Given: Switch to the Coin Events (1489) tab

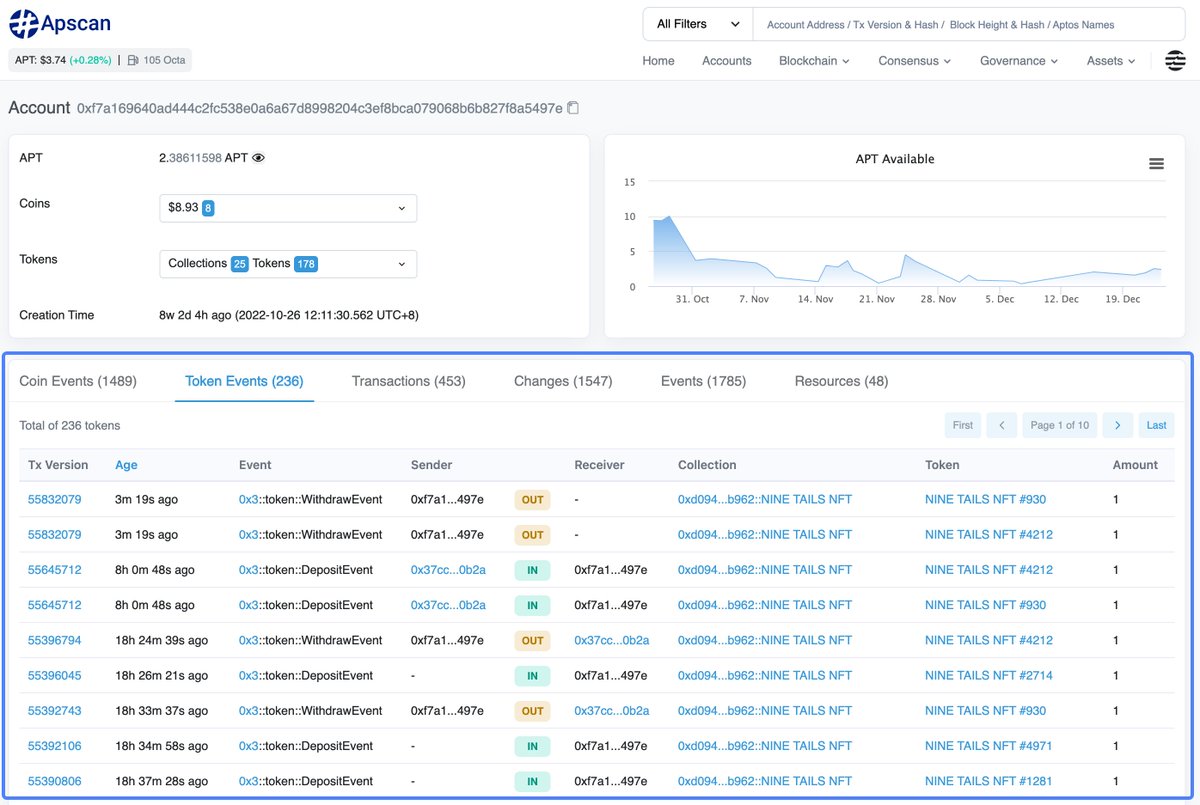Looking at the screenshot, I should pos(78,381).
